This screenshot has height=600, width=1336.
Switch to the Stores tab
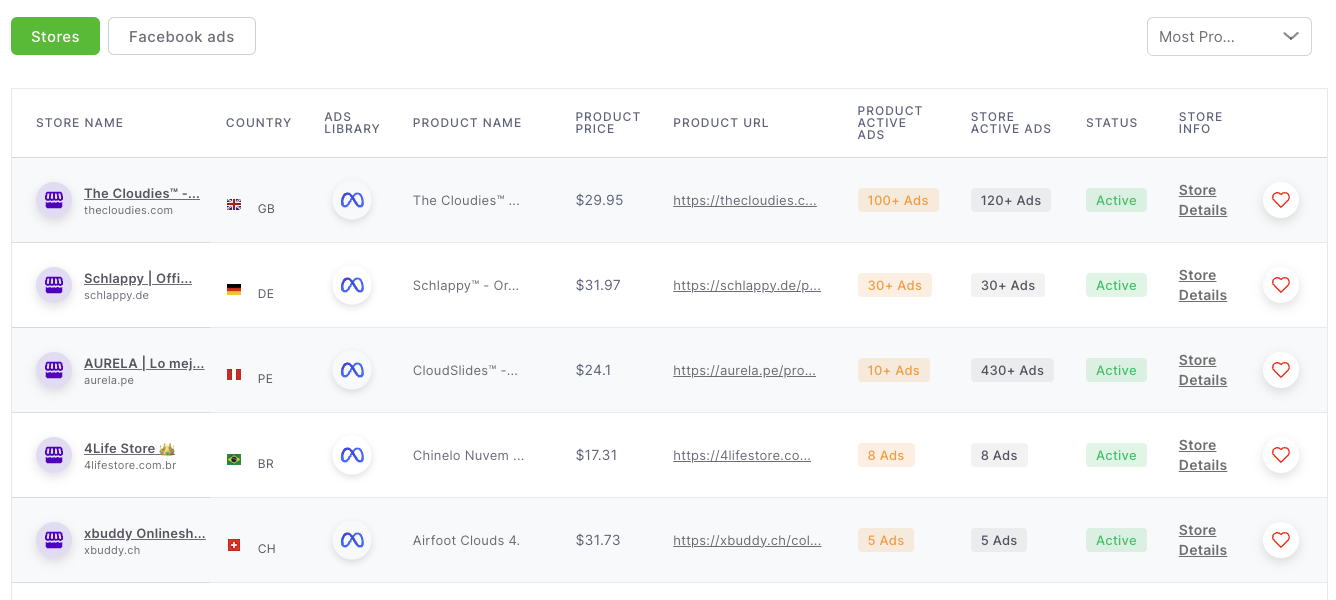(x=55, y=36)
